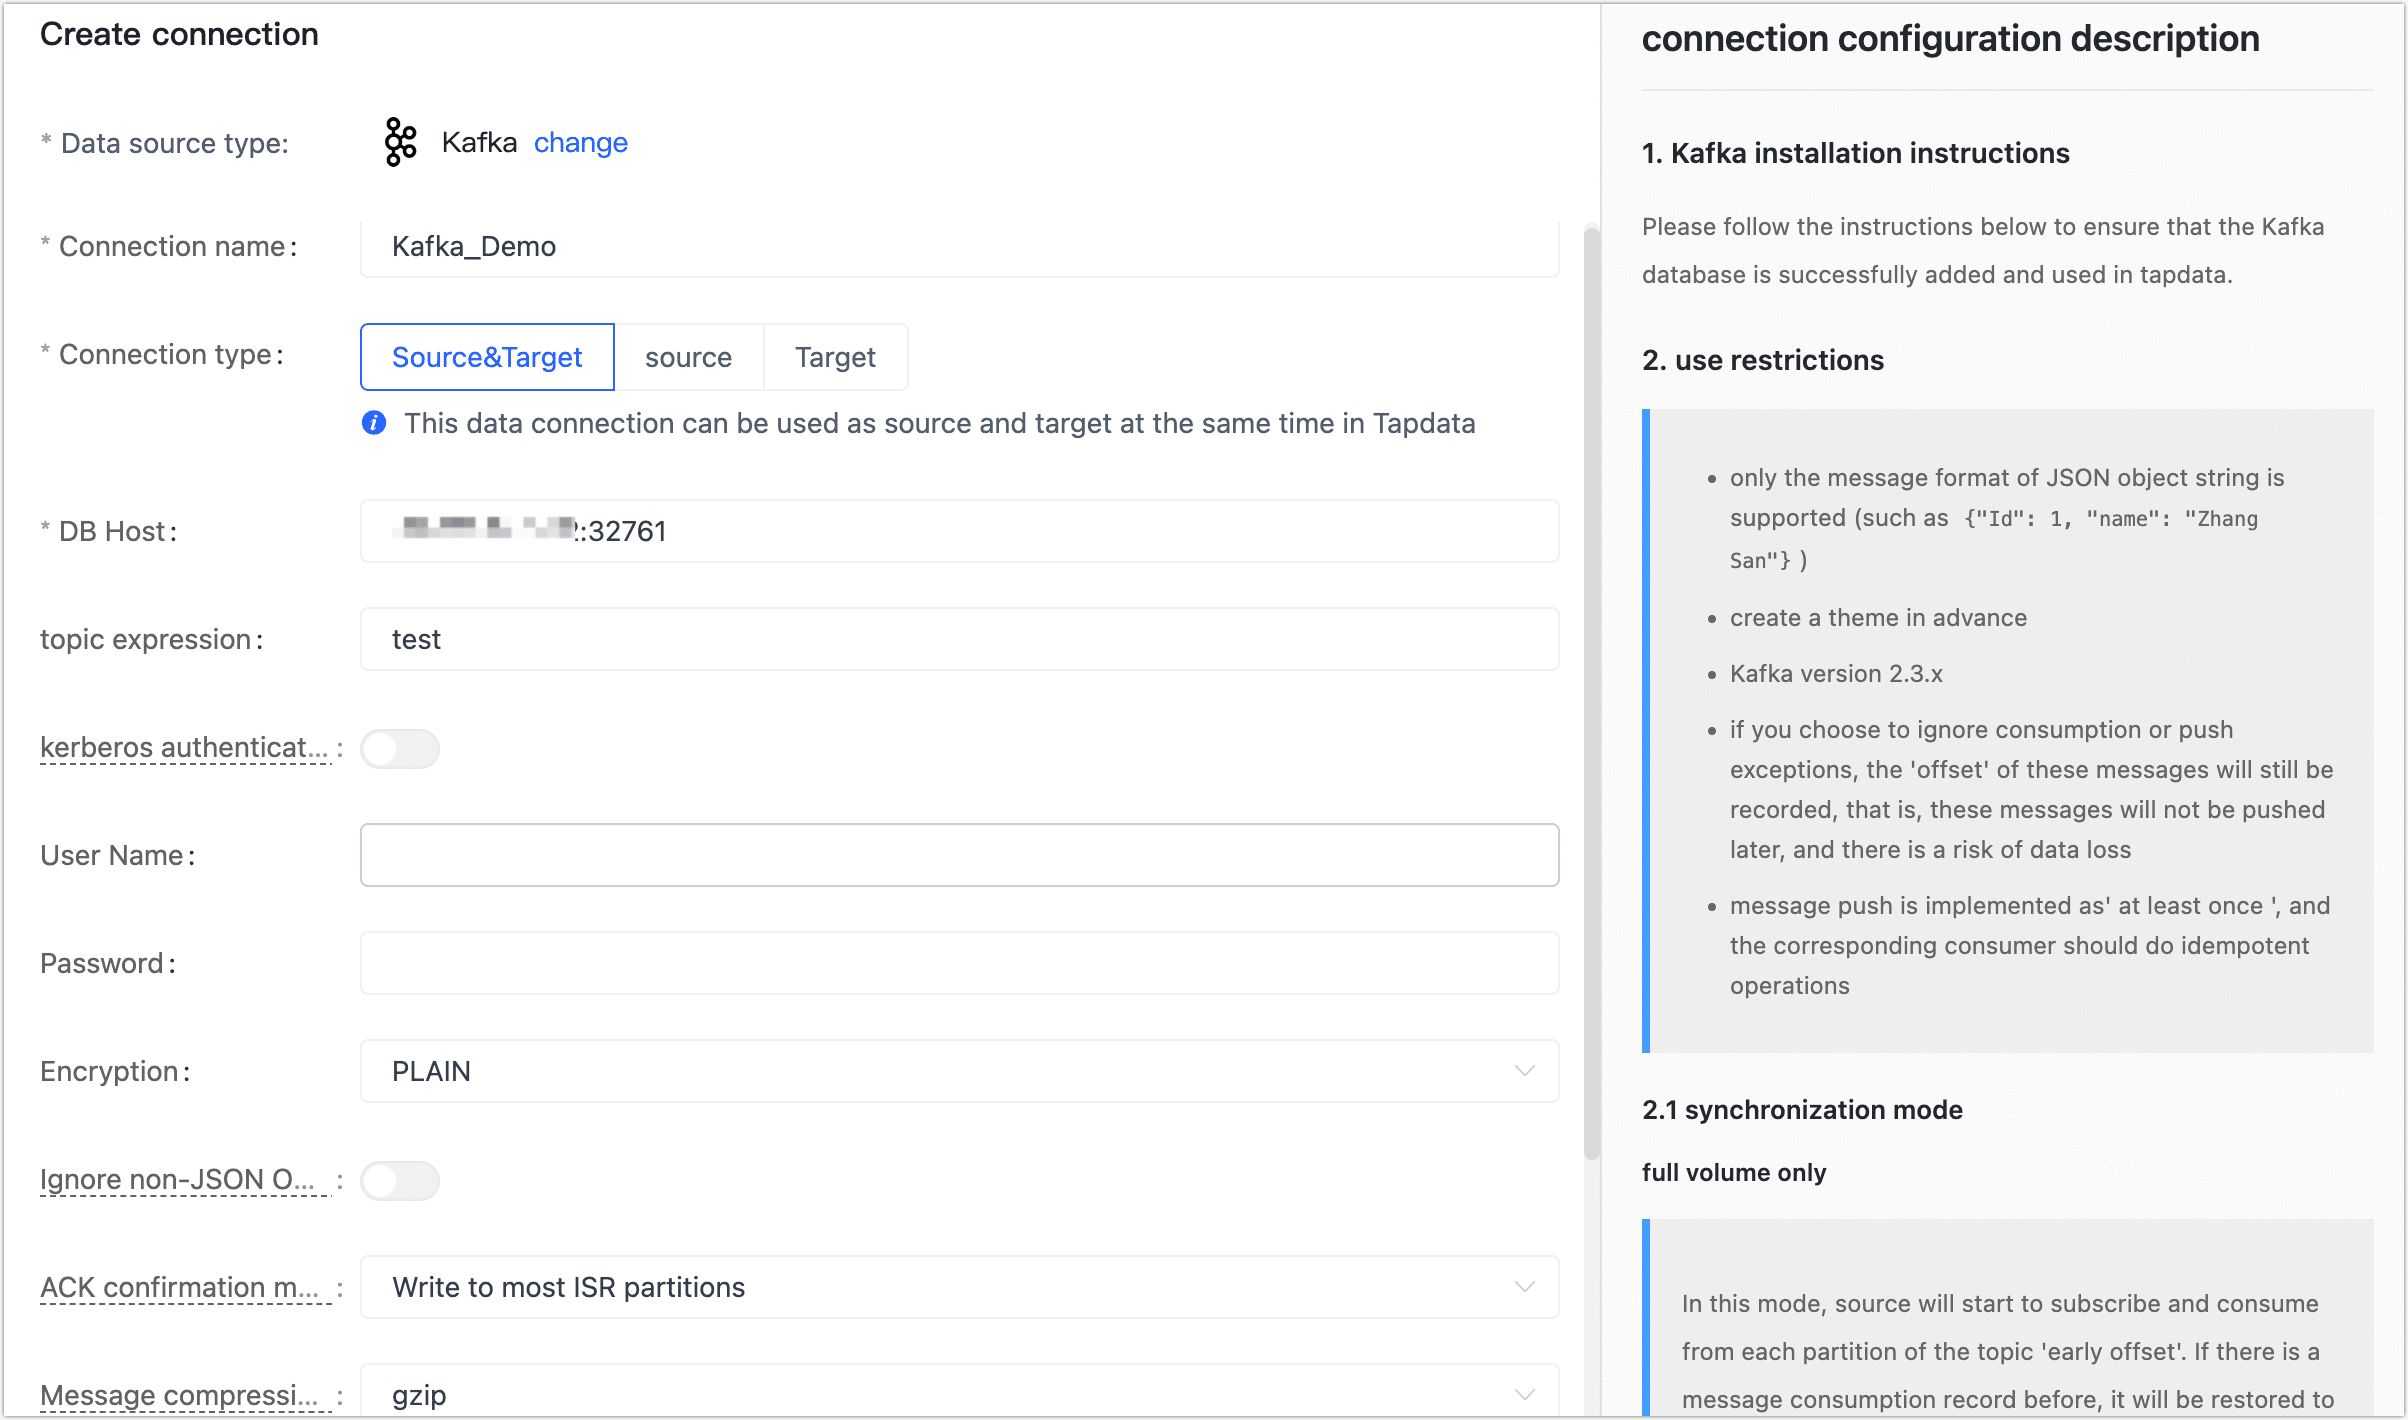
Task: Click the blue info icon under Connection type
Action: click(374, 423)
